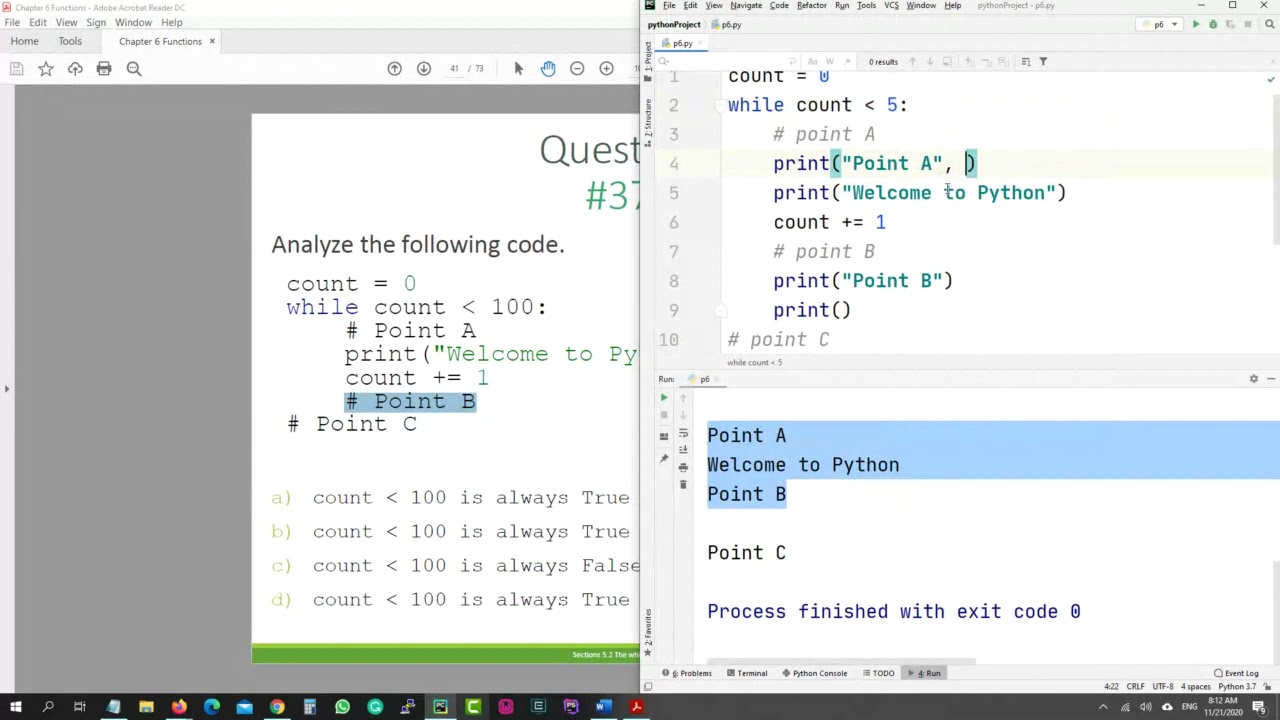
Task: Select the hand pan tool in Acrobat
Action: click(548, 69)
